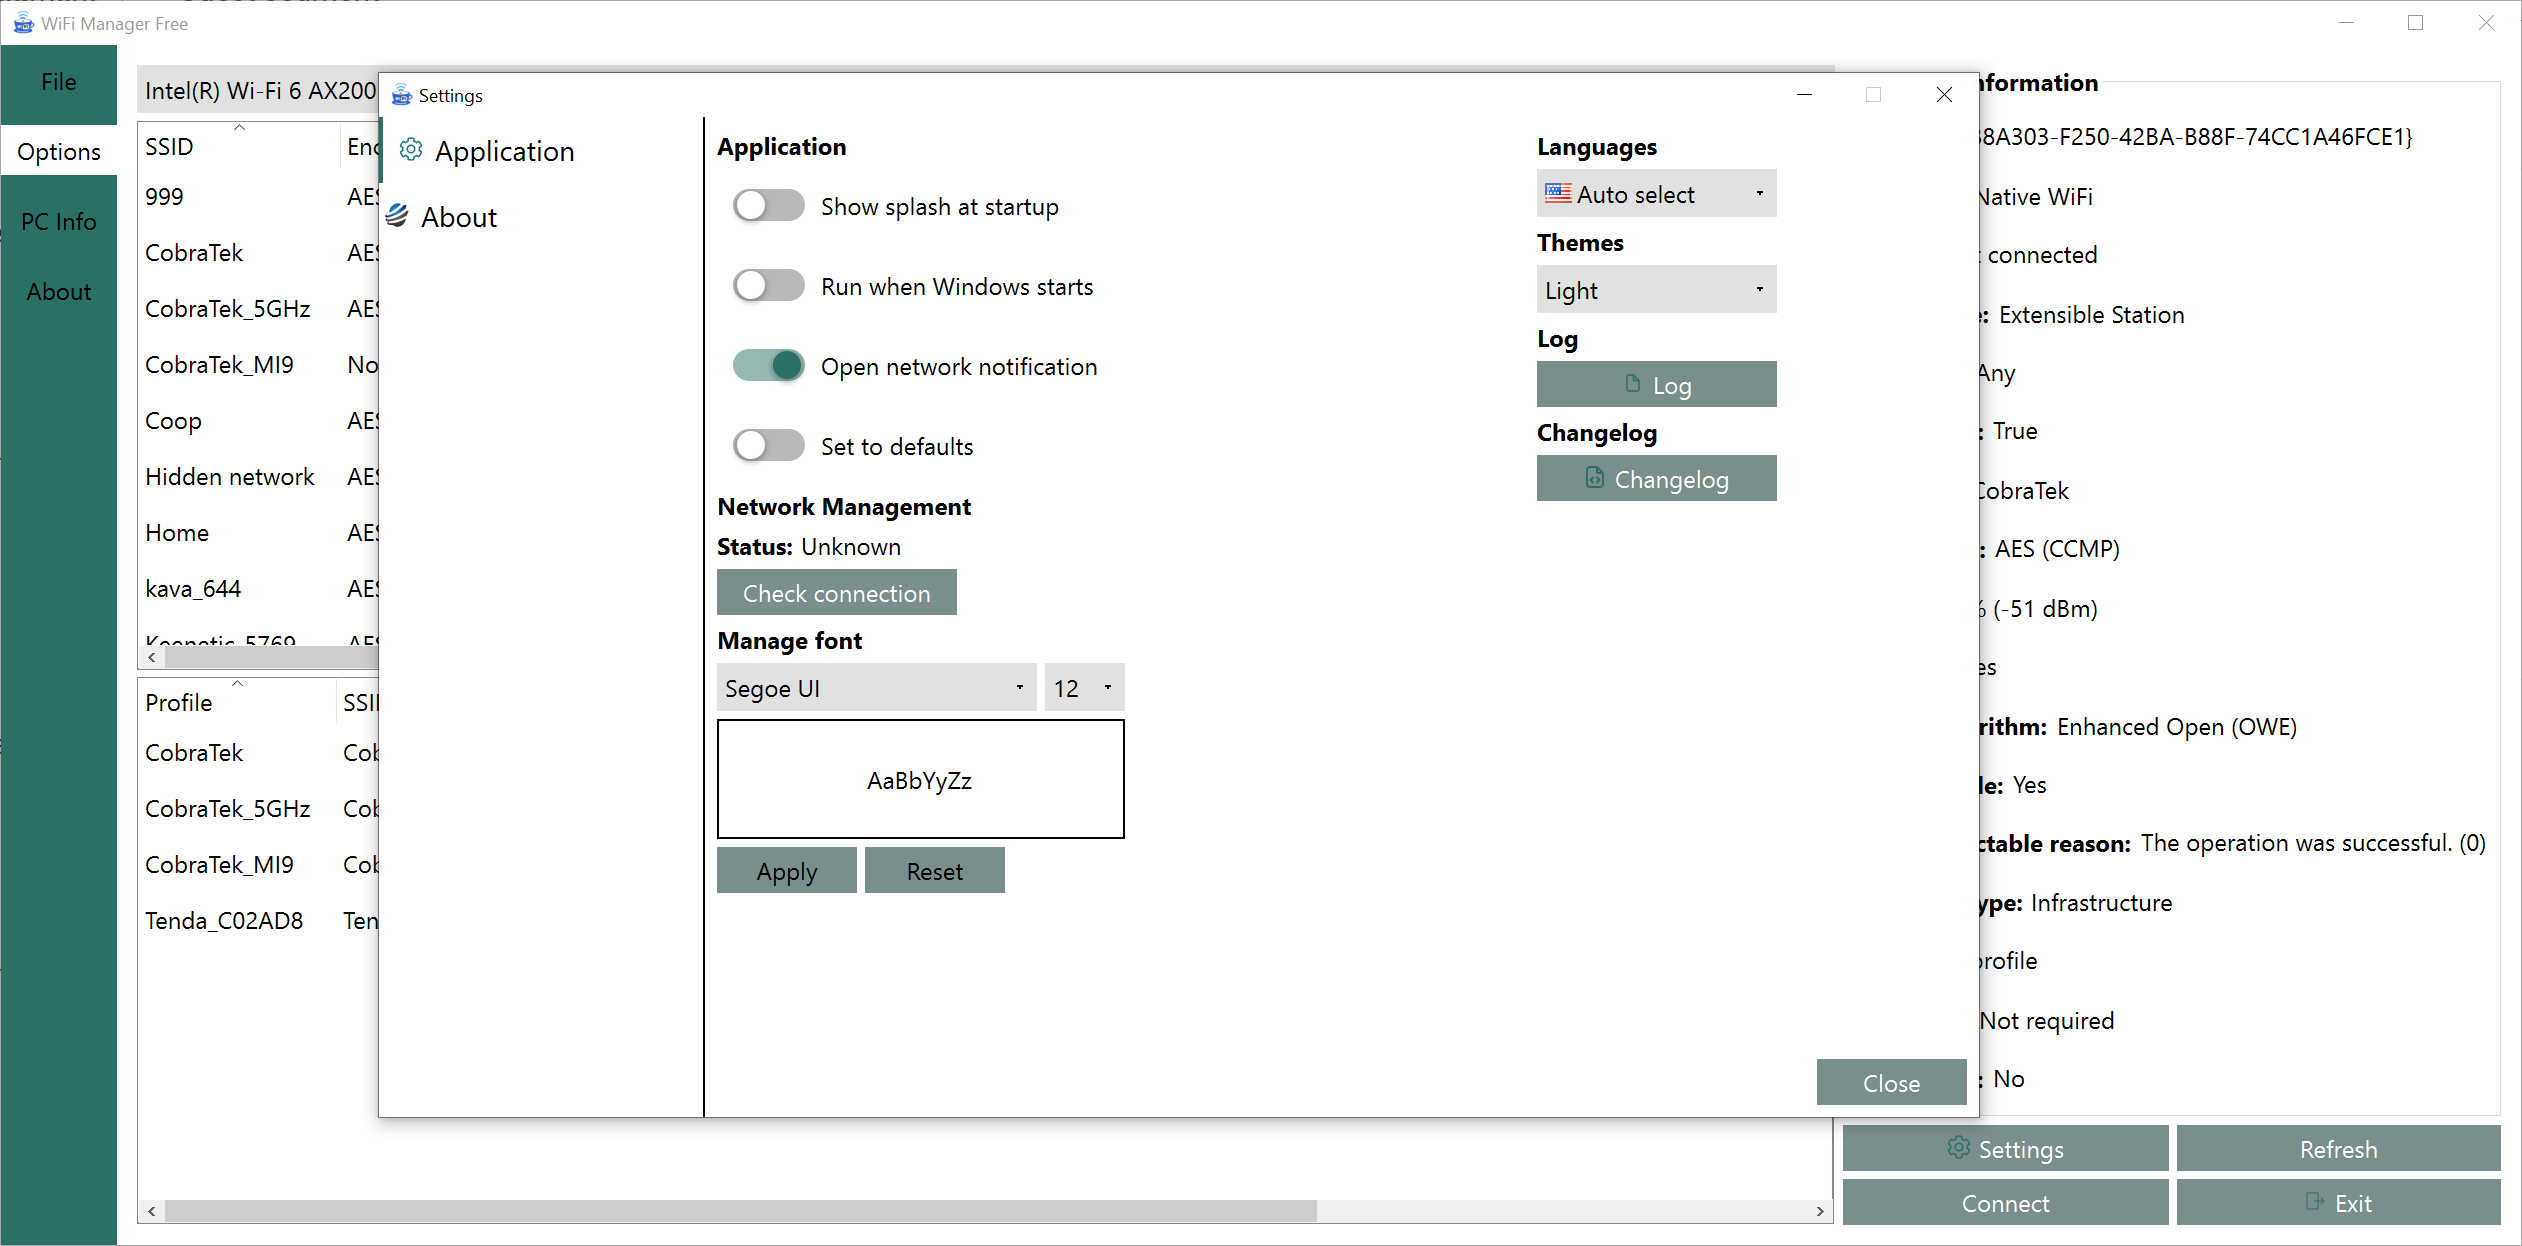Toggle the Set to defaults switch
2522x1246 pixels.
click(x=768, y=446)
